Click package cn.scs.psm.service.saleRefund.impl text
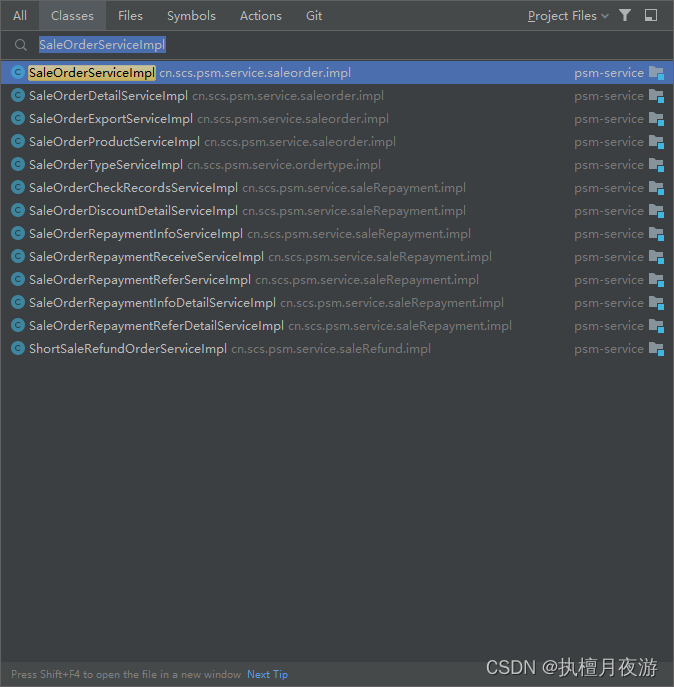Screen dimensions: 674x687 tap(331, 349)
